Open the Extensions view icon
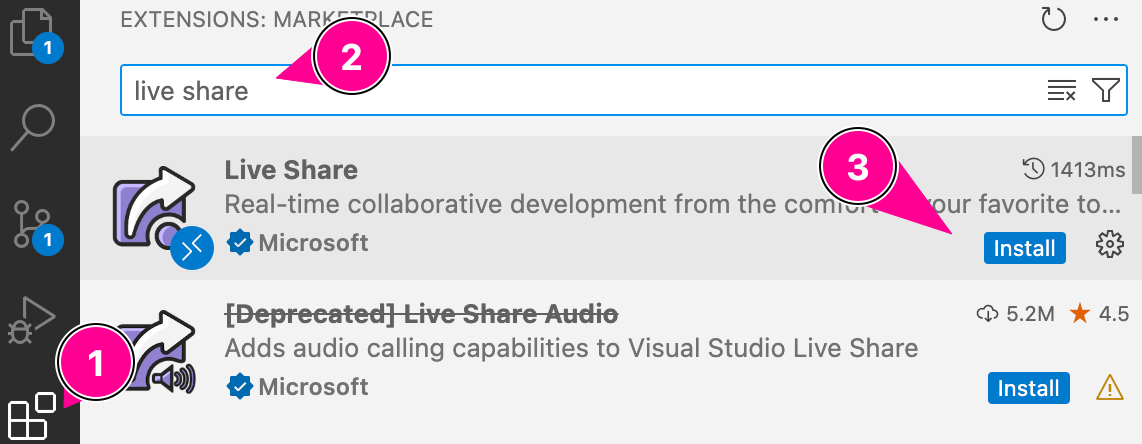1142x444 pixels. [x=30, y=416]
